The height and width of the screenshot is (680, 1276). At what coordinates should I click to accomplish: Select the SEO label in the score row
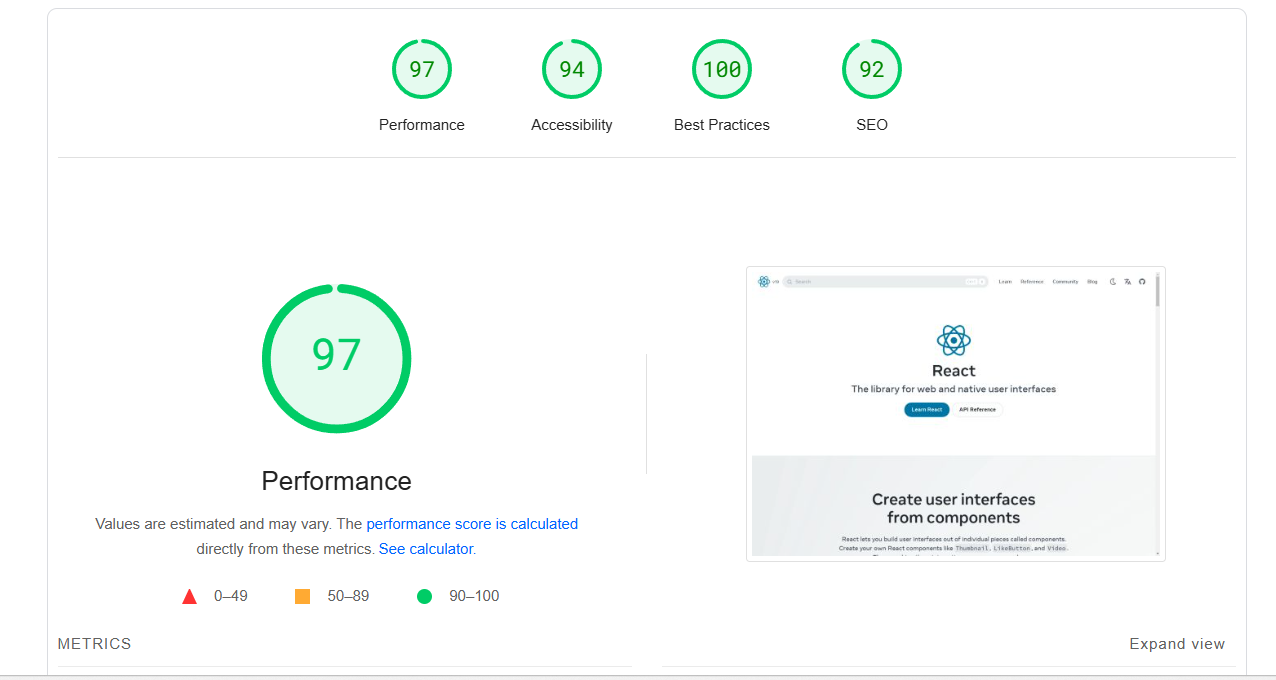click(x=871, y=125)
